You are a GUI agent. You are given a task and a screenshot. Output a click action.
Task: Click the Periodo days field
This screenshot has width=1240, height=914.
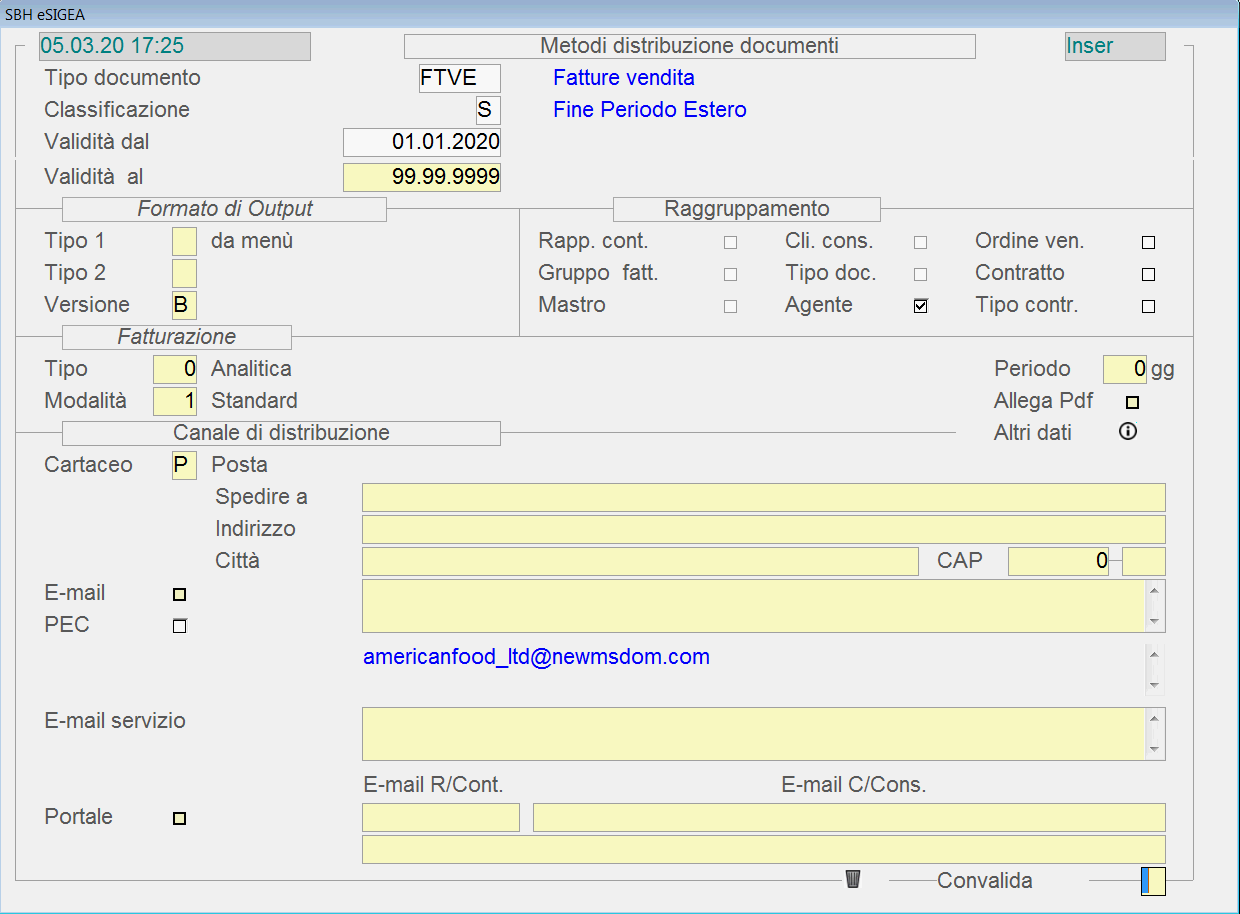click(x=1124, y=369)
